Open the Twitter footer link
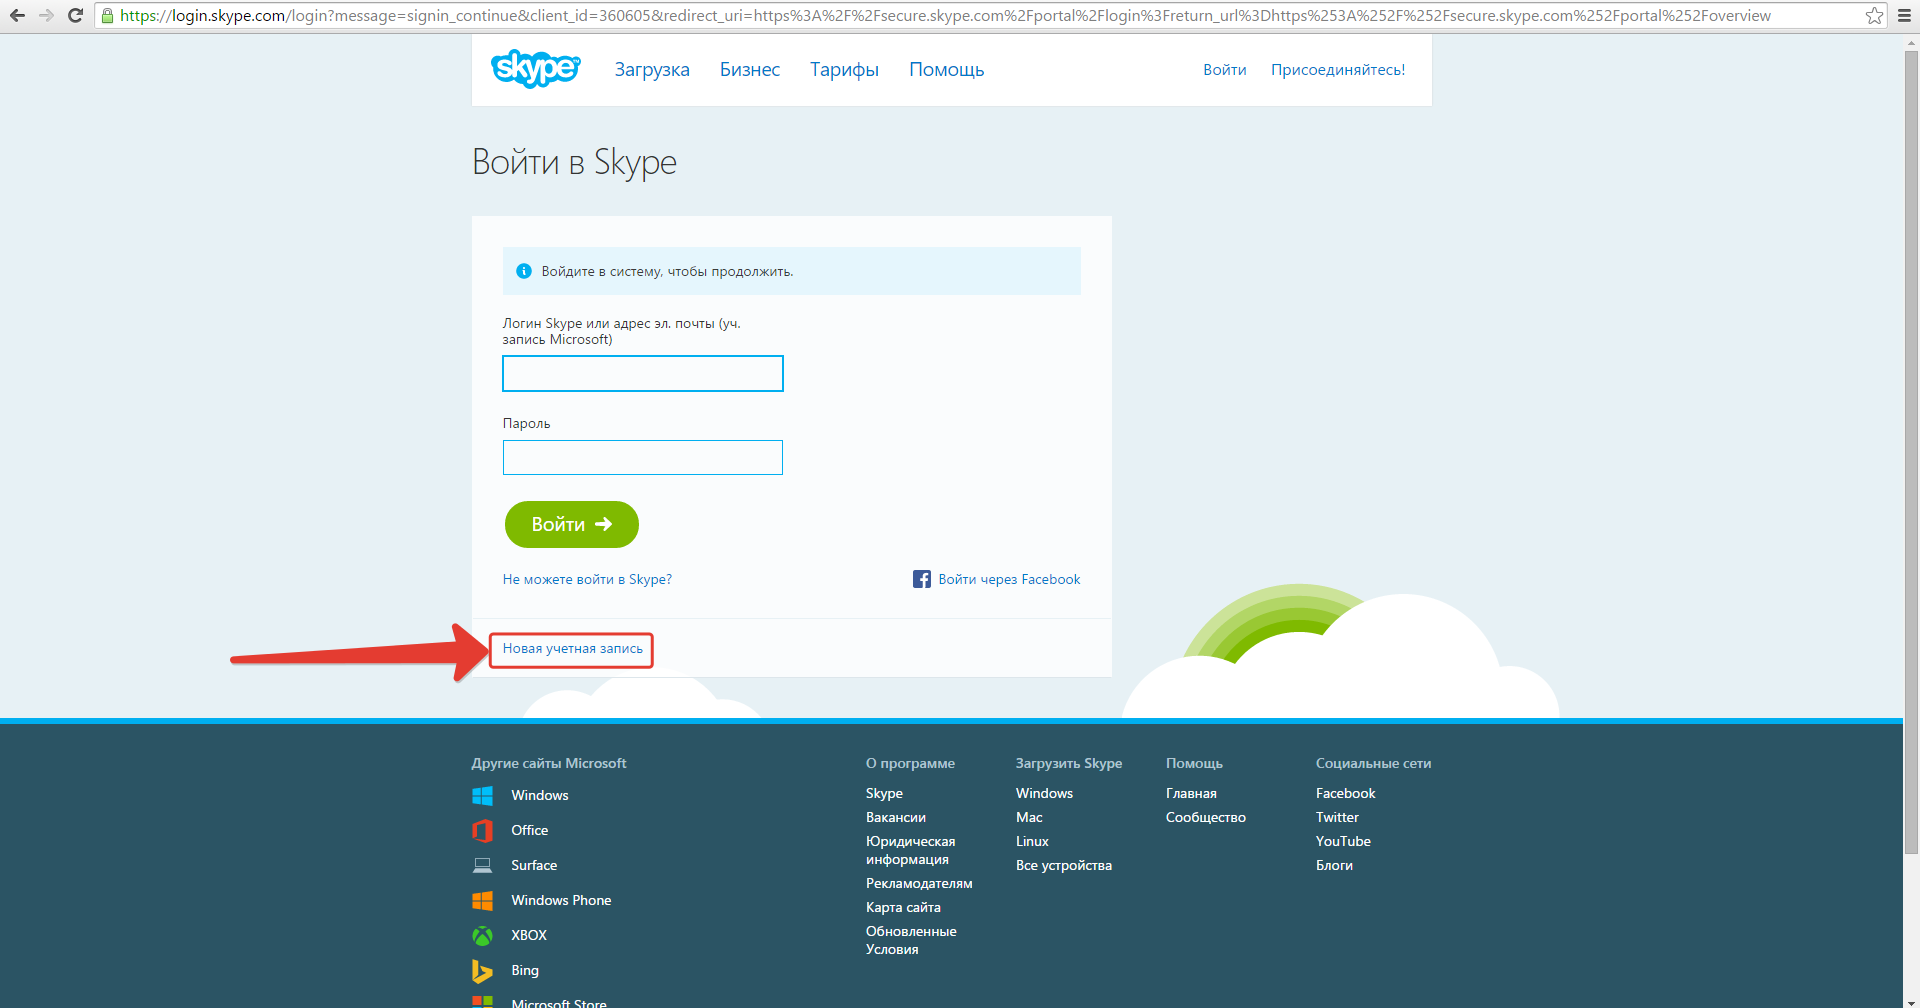The height and width of the screenshot is (1008, 1920). (x=1337, y=817)
